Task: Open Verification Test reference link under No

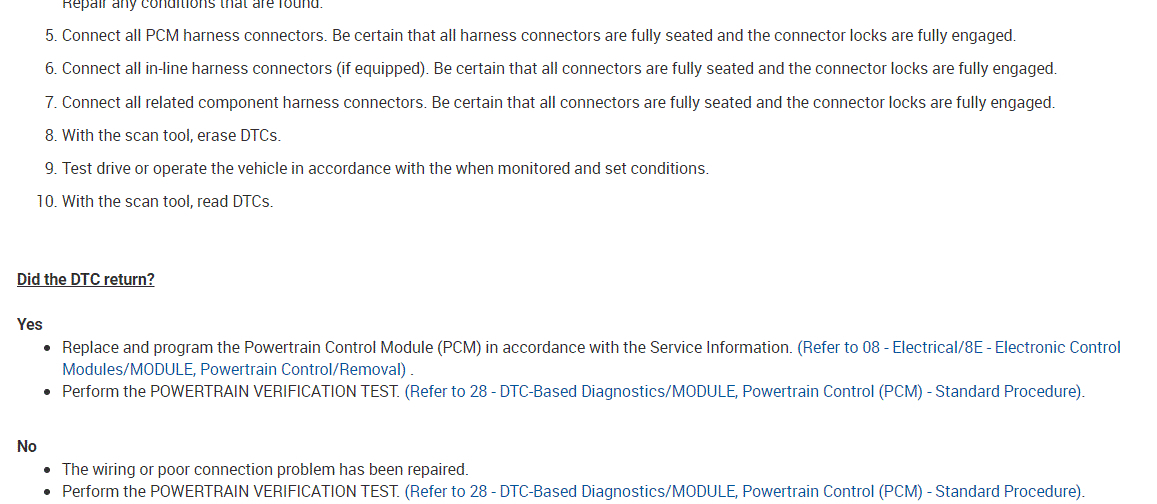Action: (744, 491)
